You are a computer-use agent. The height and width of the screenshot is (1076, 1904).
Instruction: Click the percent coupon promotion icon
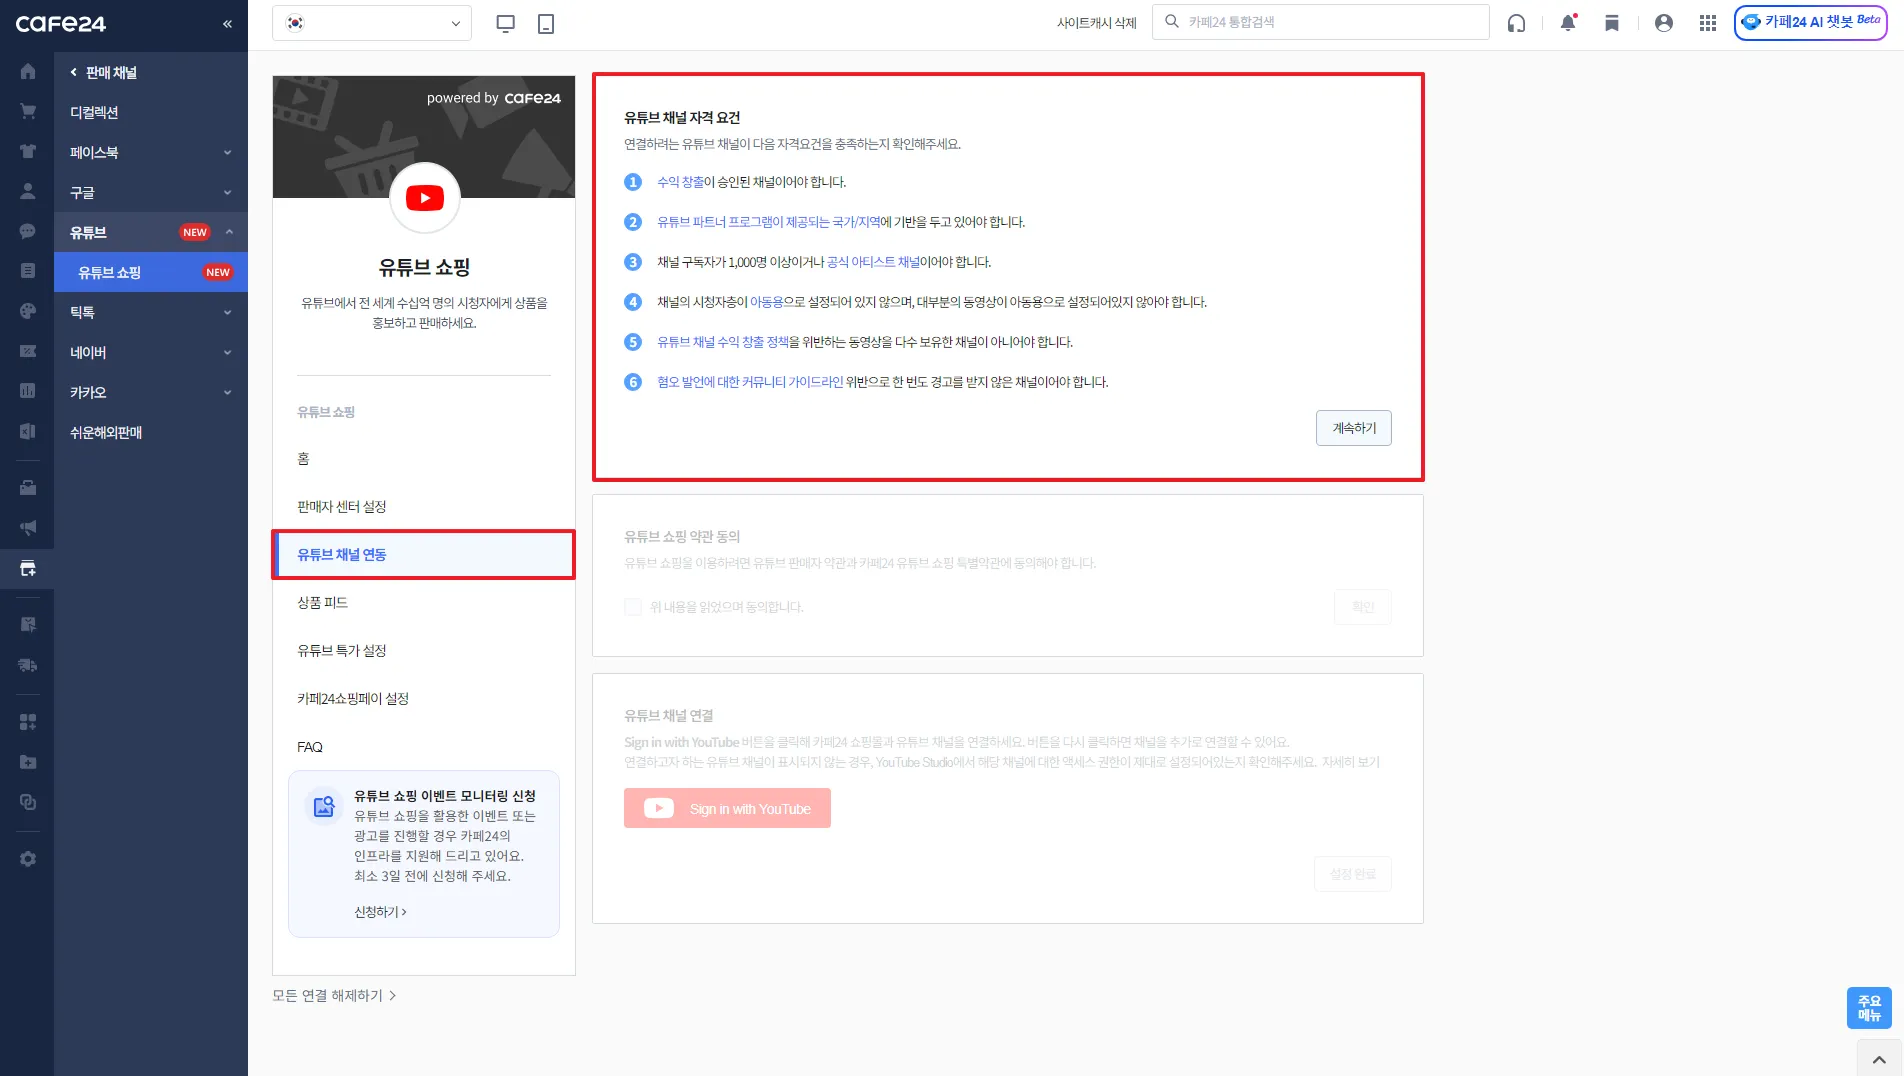click(28, 351)
